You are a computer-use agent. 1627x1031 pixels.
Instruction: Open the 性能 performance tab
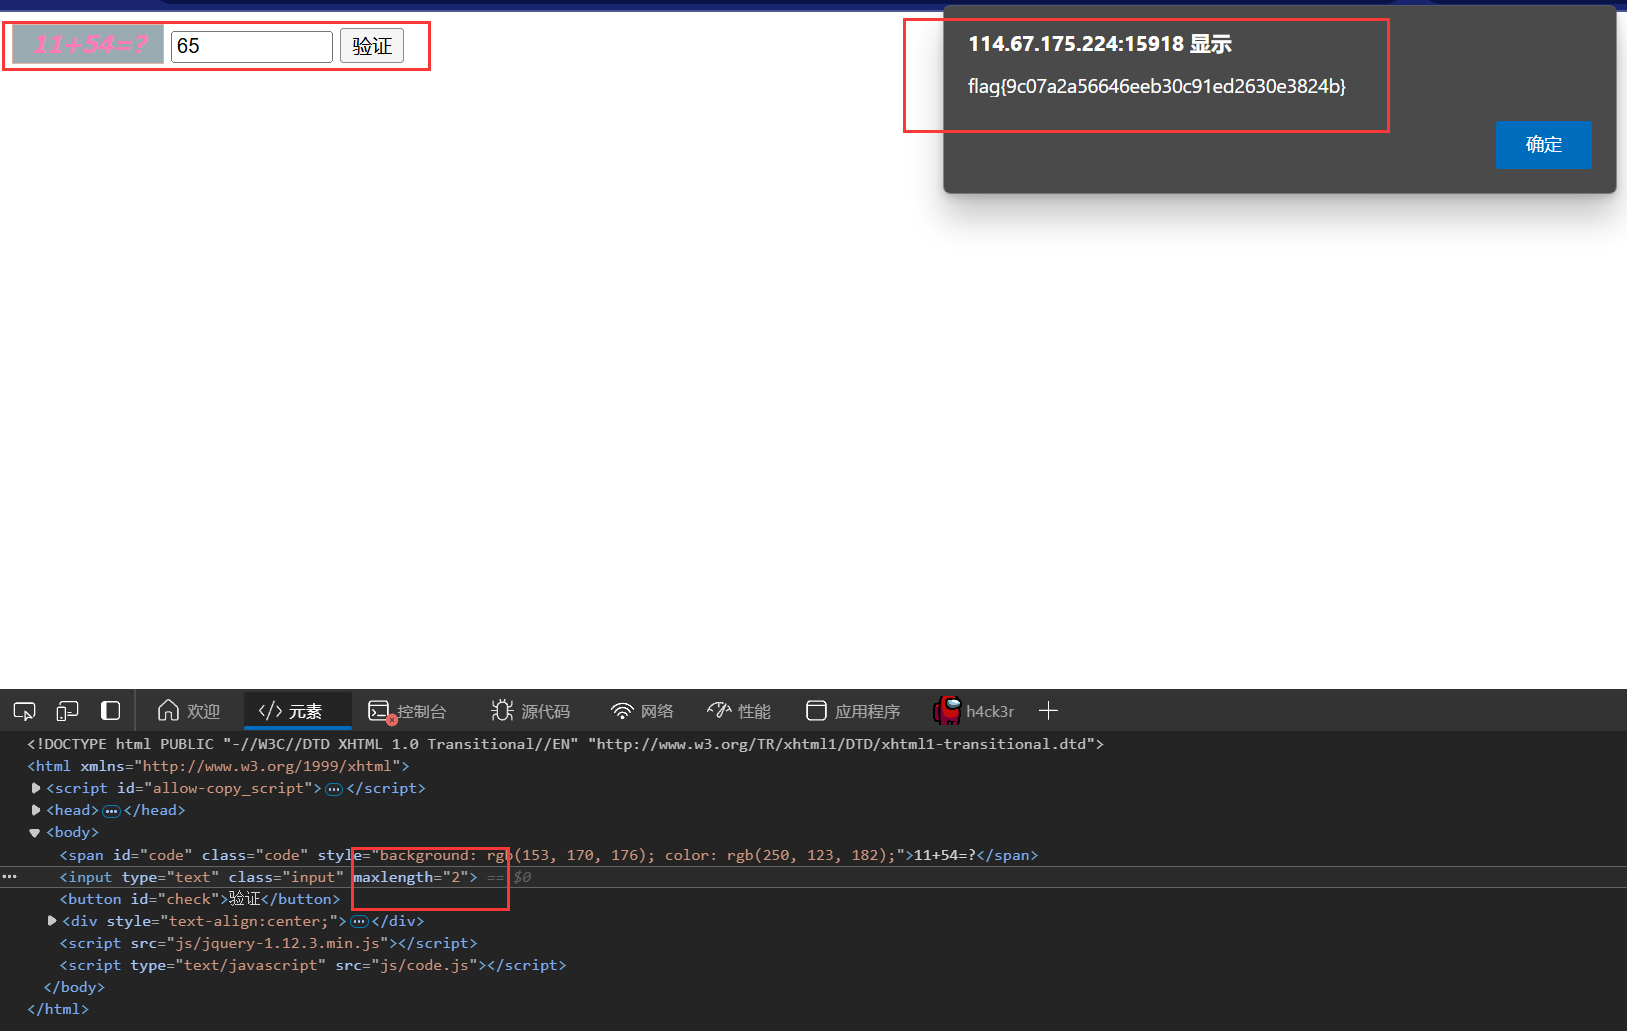[739, 711]
